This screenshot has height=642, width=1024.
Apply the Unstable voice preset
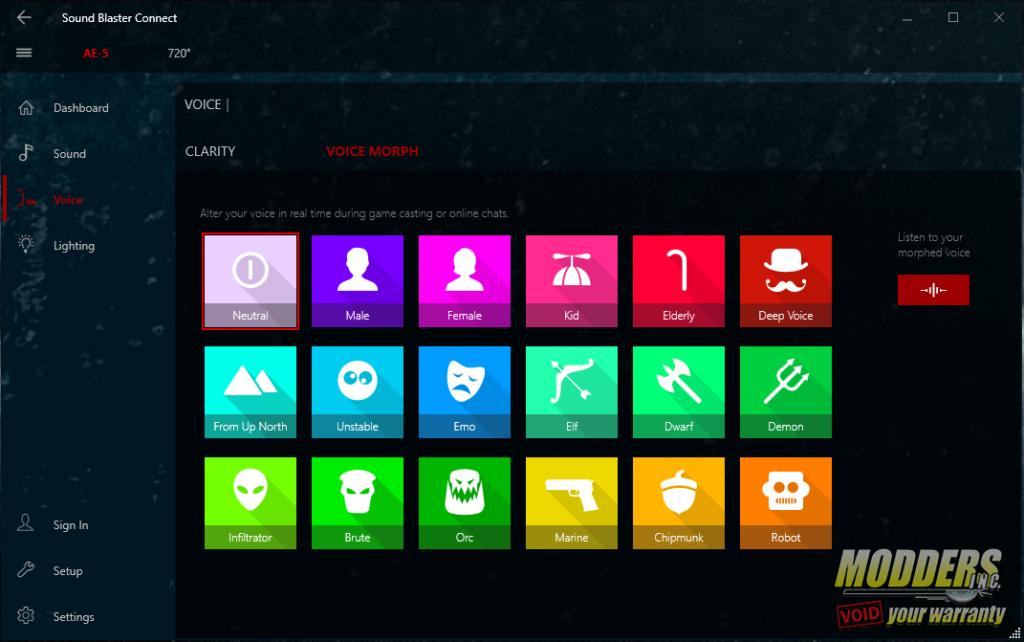(x=357, y=392)
